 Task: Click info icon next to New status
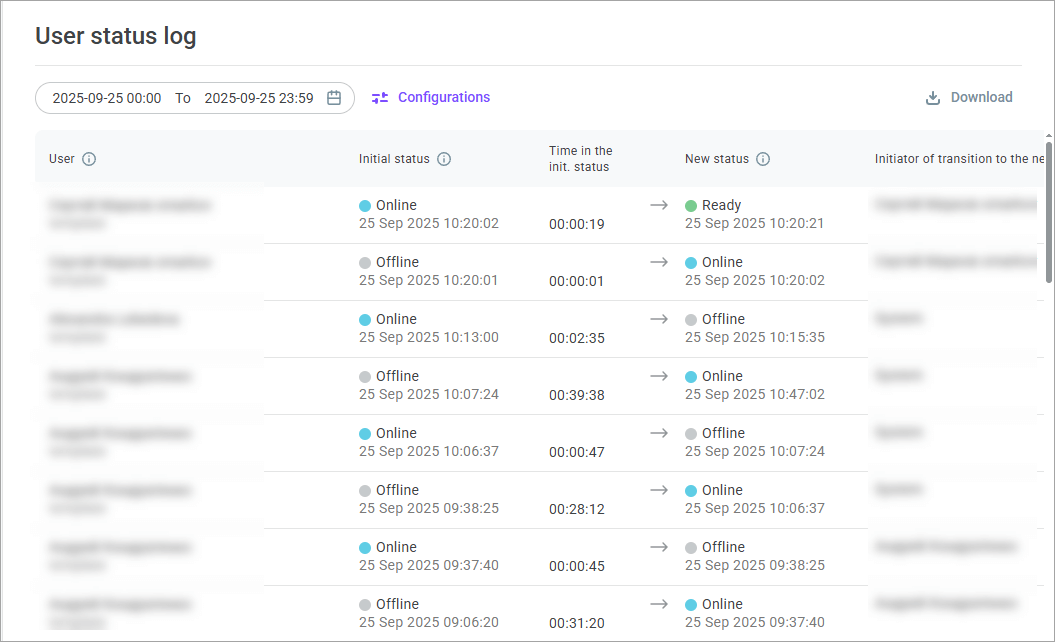click(x=763, y=159)
